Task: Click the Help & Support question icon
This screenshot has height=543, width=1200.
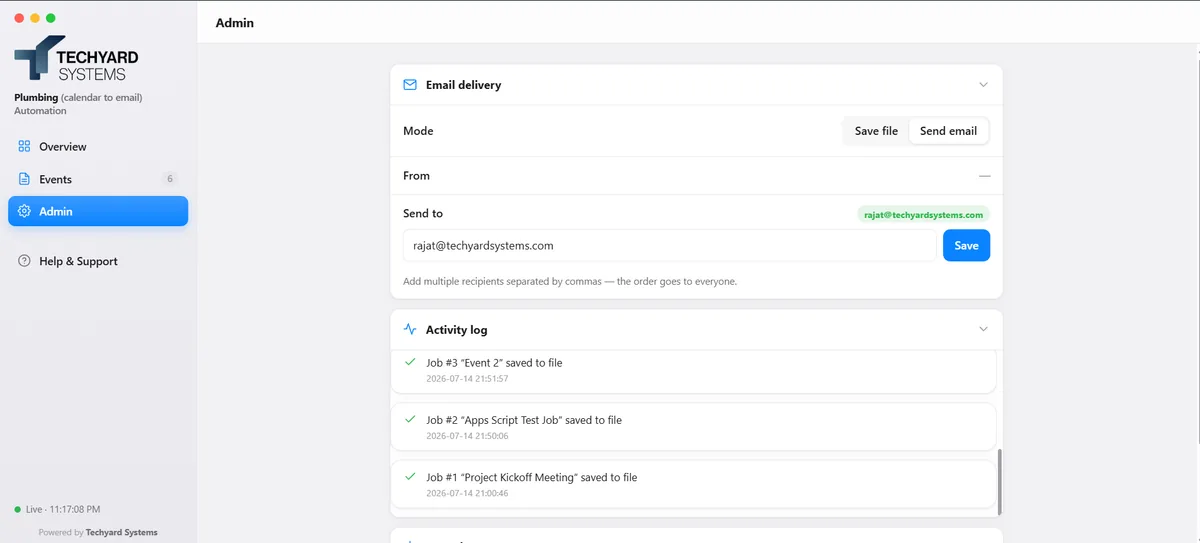Action: pos(25,261)
